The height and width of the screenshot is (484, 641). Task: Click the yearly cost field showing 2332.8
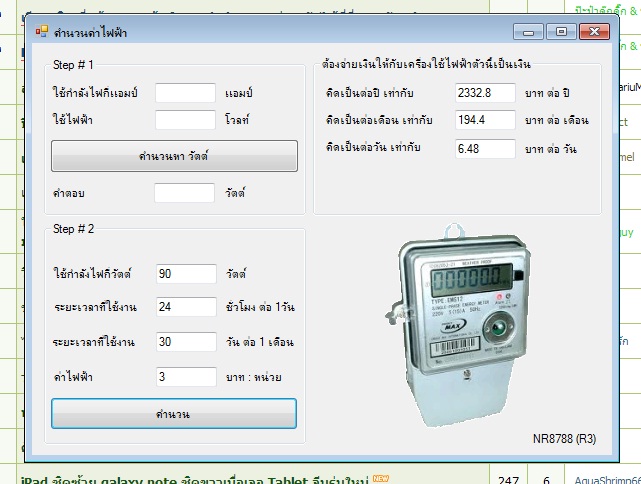[x=485, y=93]
